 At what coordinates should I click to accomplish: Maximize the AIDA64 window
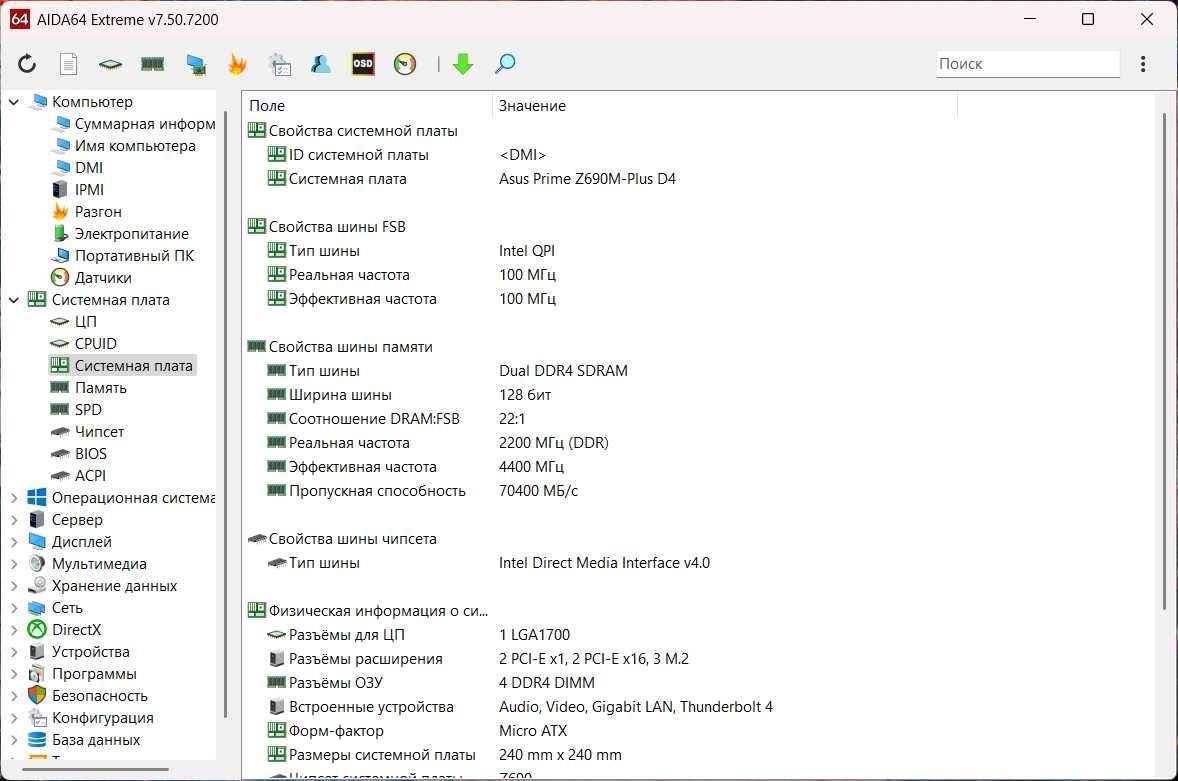(1088, 20)
